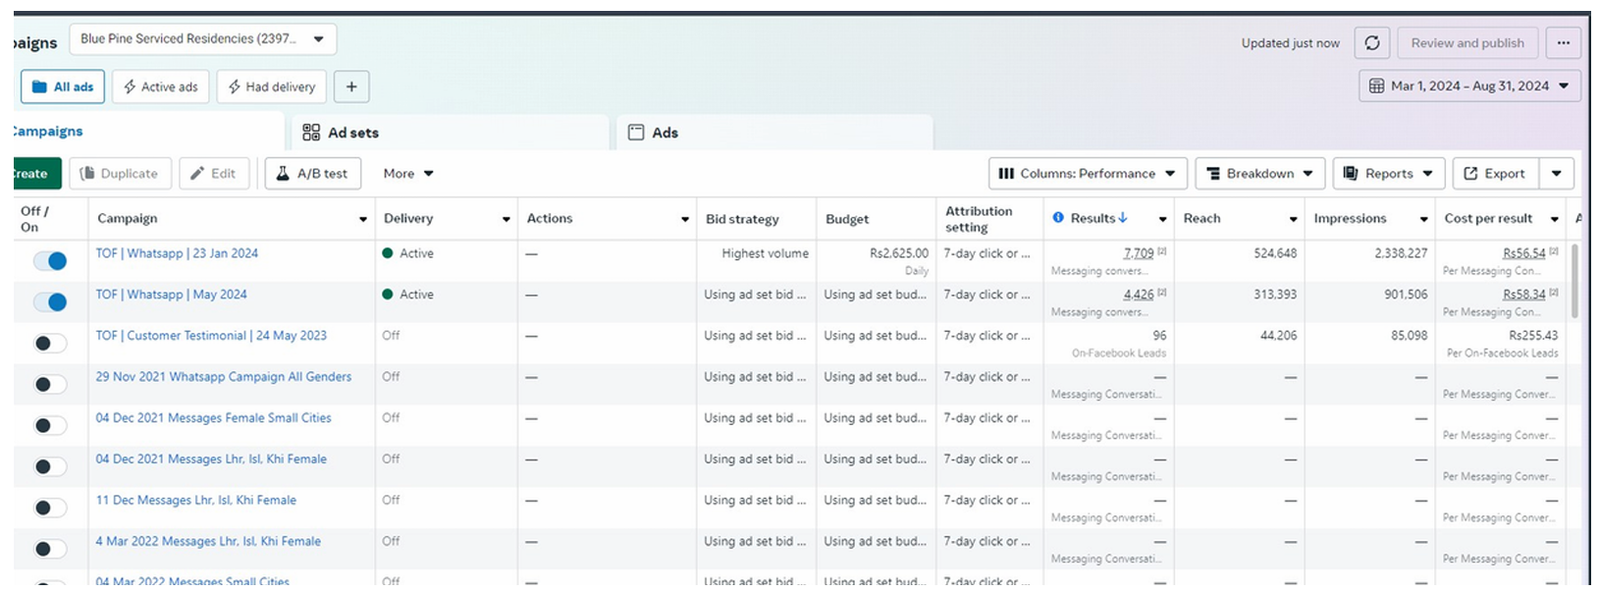This screenshot has width=1600, height=596.
Task: Enable 04 Dec 2021 Female Small Cities toggle
Action: pos(50,425)
